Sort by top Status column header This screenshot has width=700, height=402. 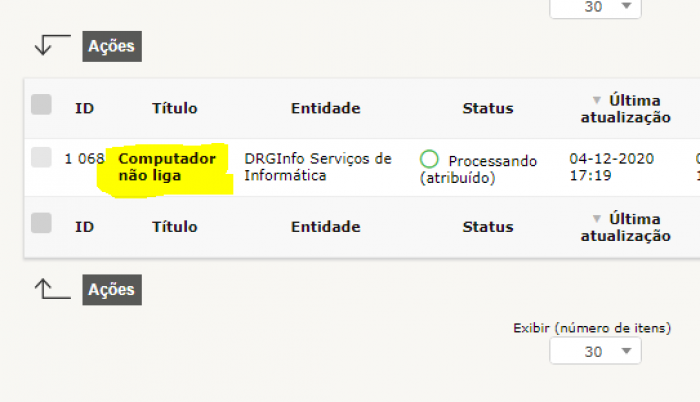point(487,108)
